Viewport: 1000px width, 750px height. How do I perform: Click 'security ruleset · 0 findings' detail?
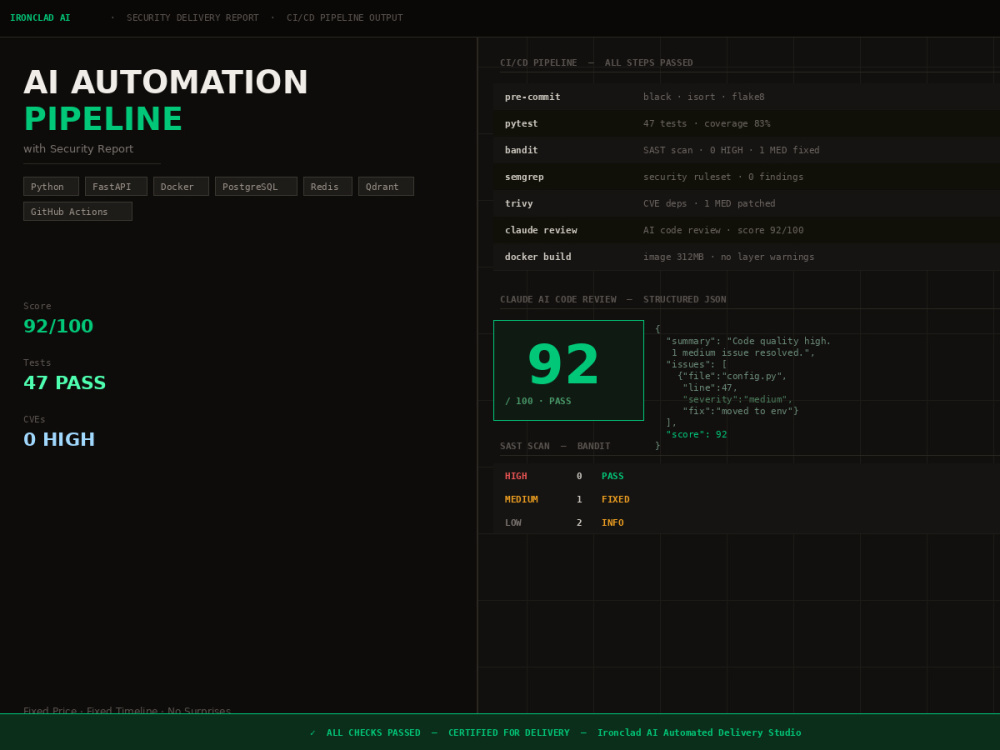723,177
